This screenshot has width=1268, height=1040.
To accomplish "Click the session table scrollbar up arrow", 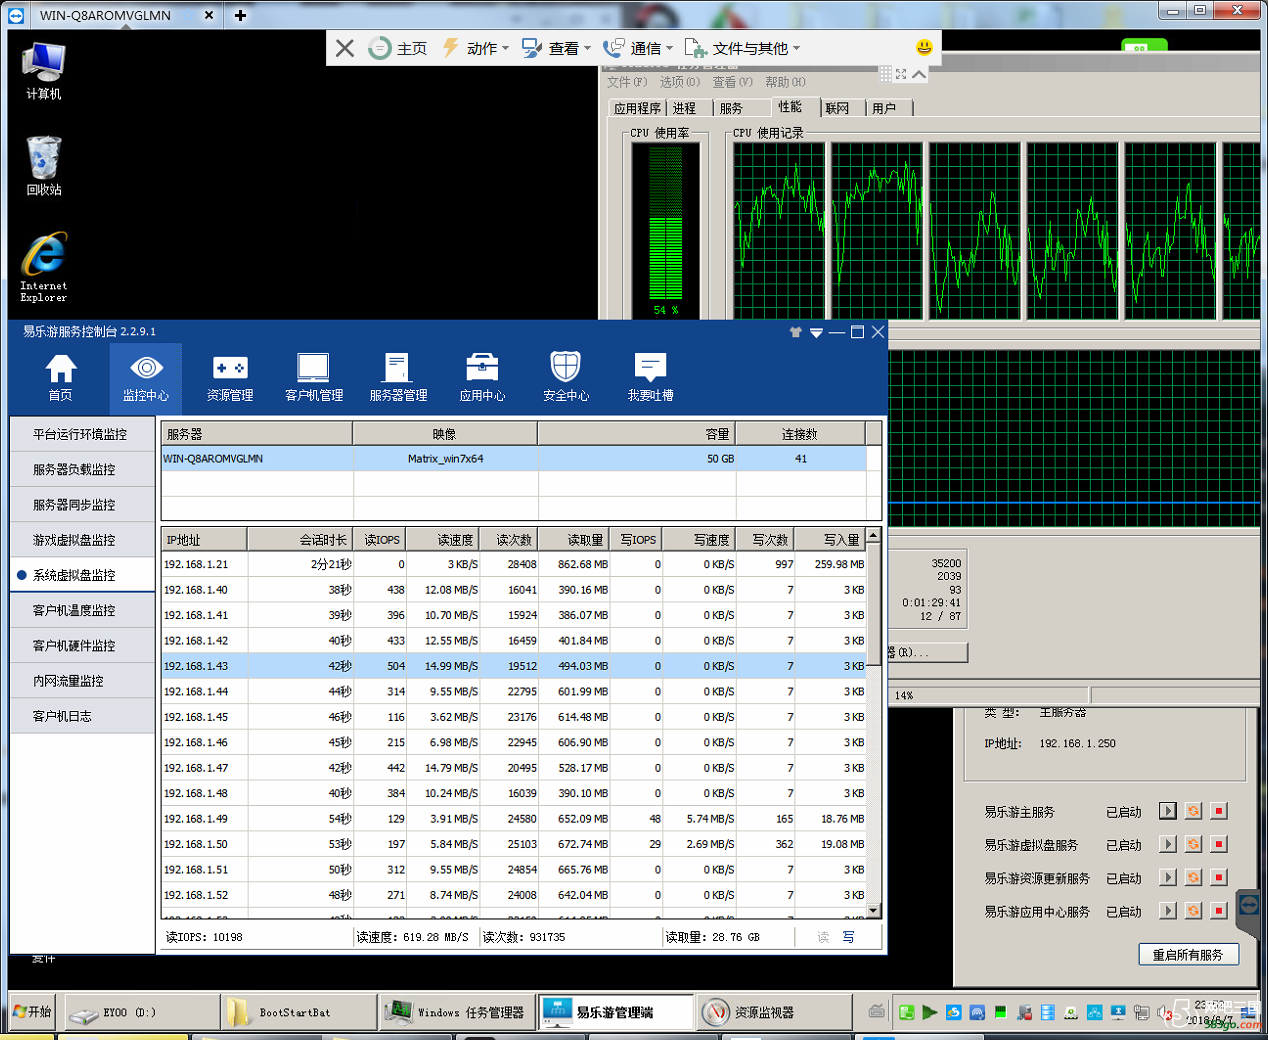I will point(874,536).
